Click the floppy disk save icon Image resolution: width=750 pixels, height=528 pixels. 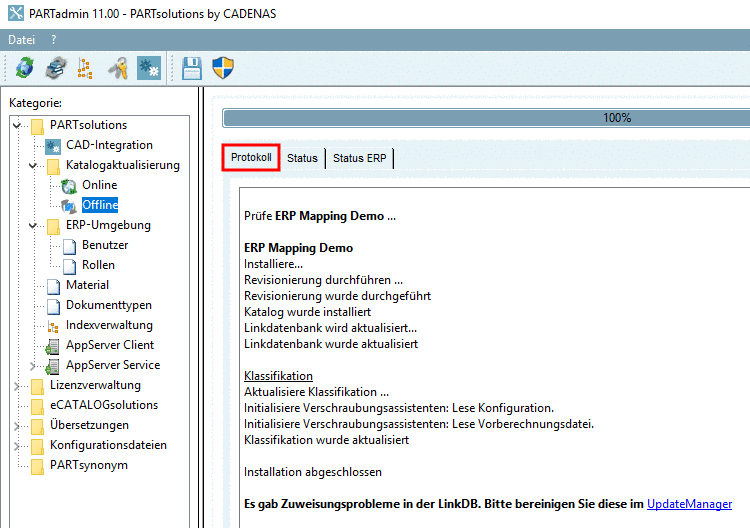tap(192, 68)
